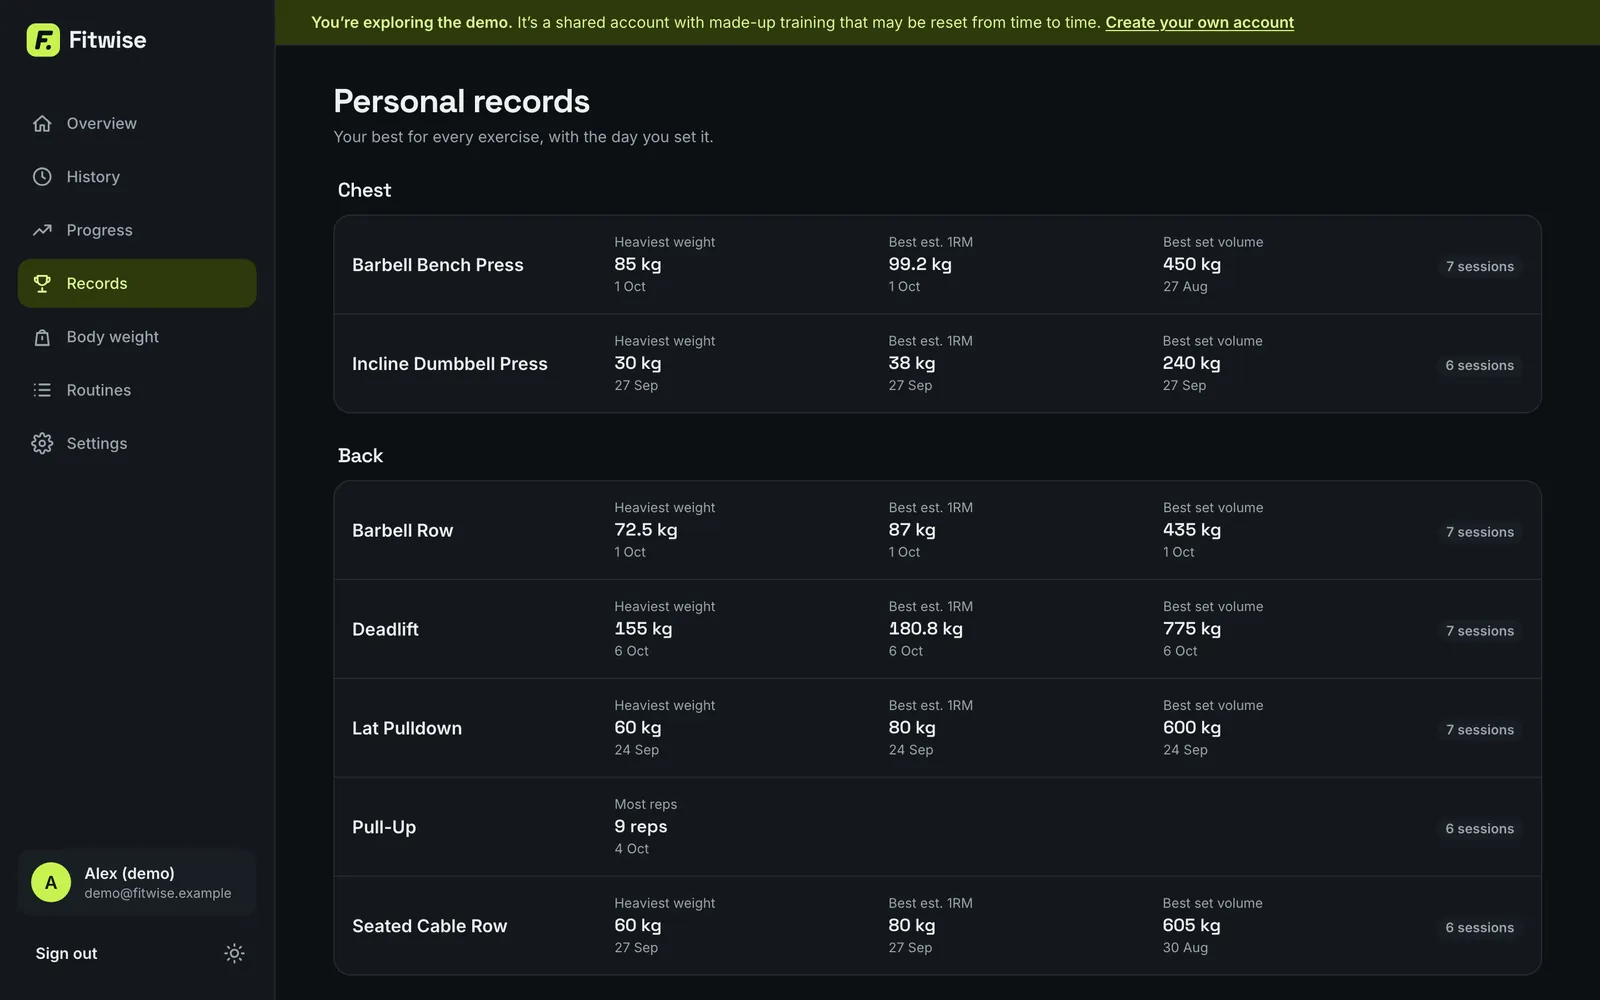Click the Routines list icon

click(x=42, y=390)
